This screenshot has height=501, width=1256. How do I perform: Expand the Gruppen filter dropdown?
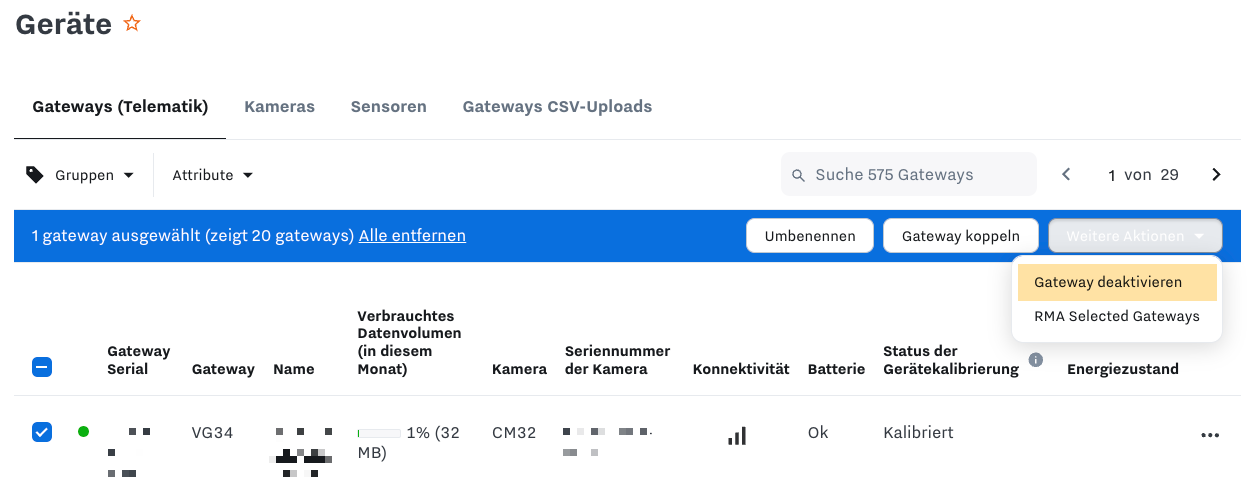coord(80,175)
